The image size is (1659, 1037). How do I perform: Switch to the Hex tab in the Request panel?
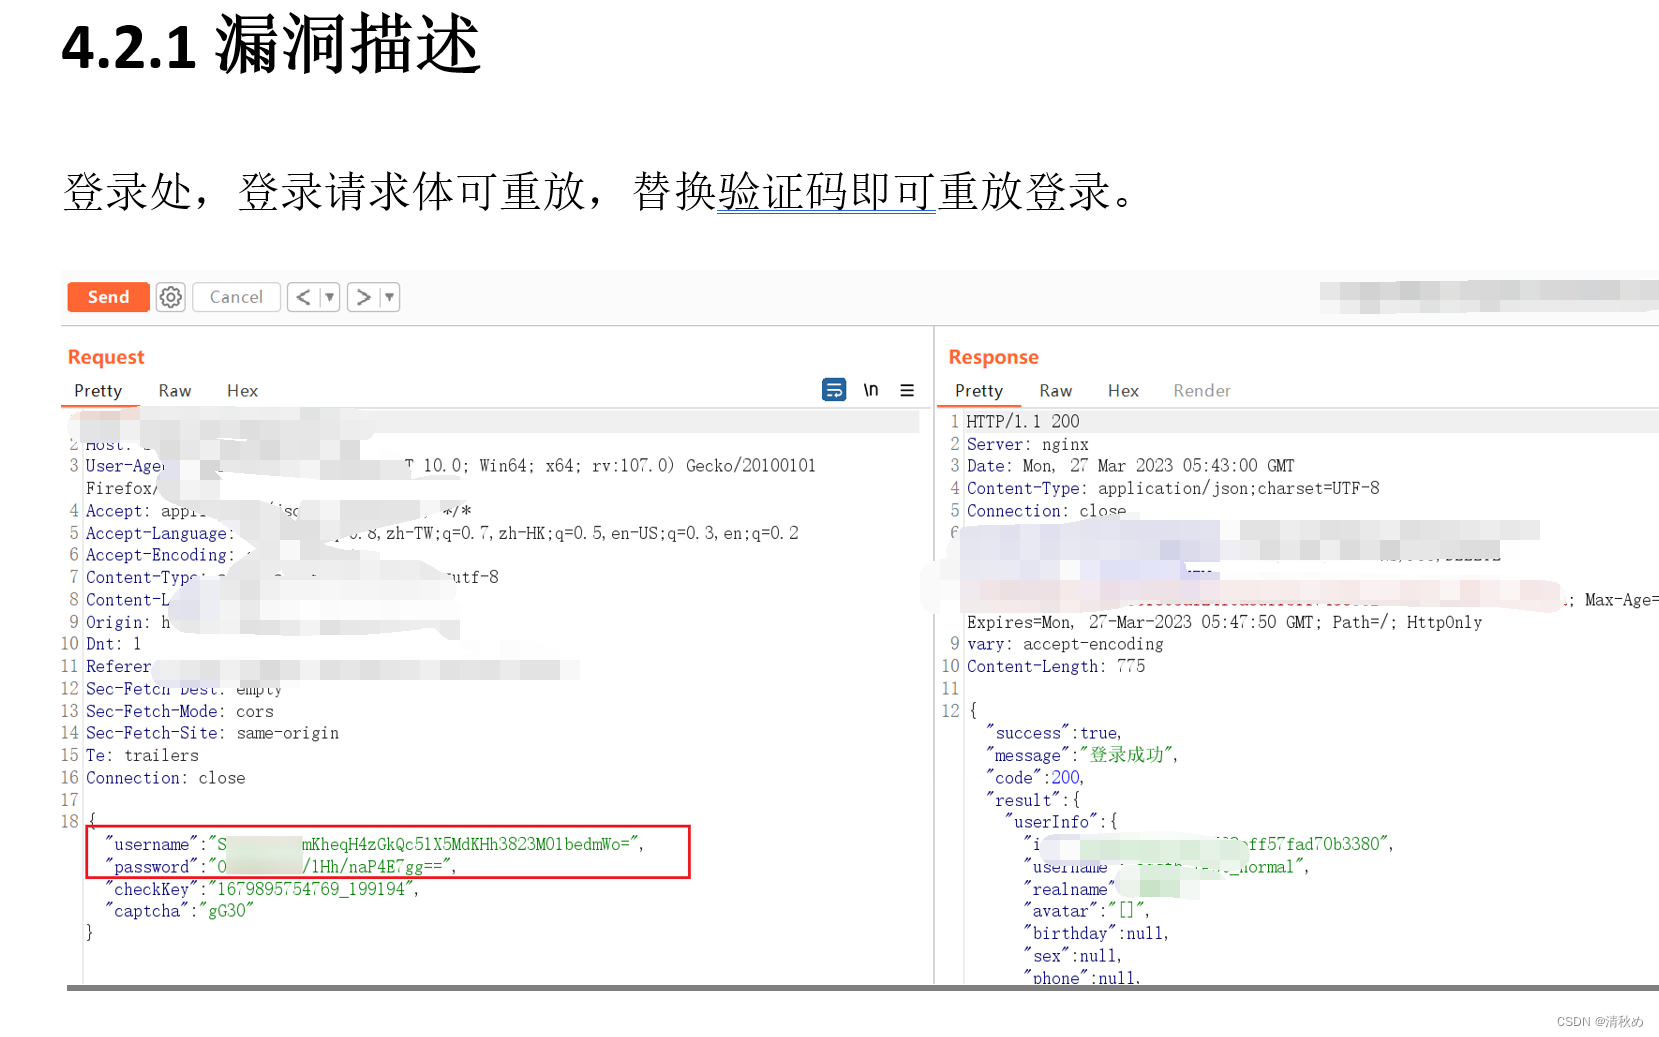(x=242, y=390)
